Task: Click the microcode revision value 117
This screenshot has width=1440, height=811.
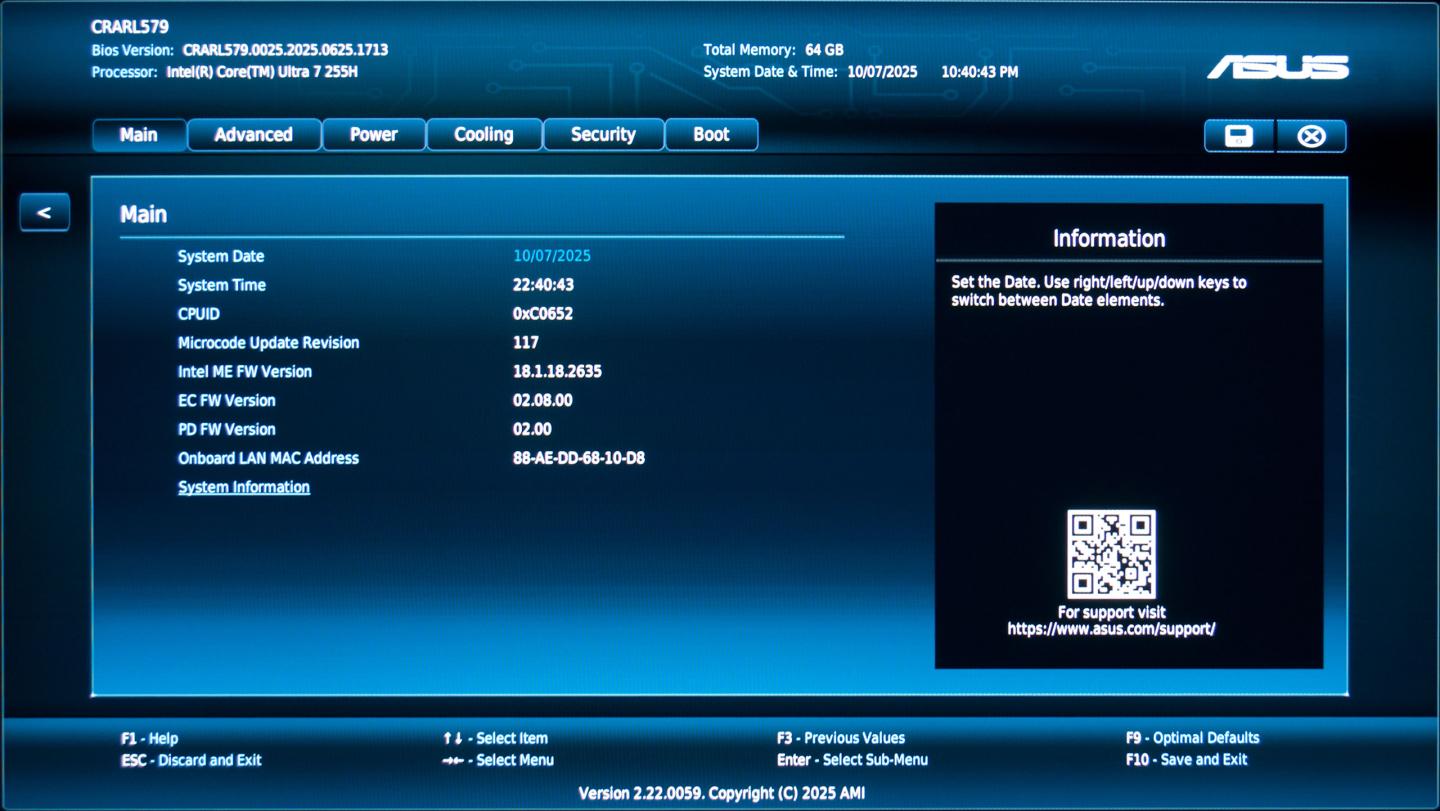Action: pyautogui.click(x=526, y=343)
